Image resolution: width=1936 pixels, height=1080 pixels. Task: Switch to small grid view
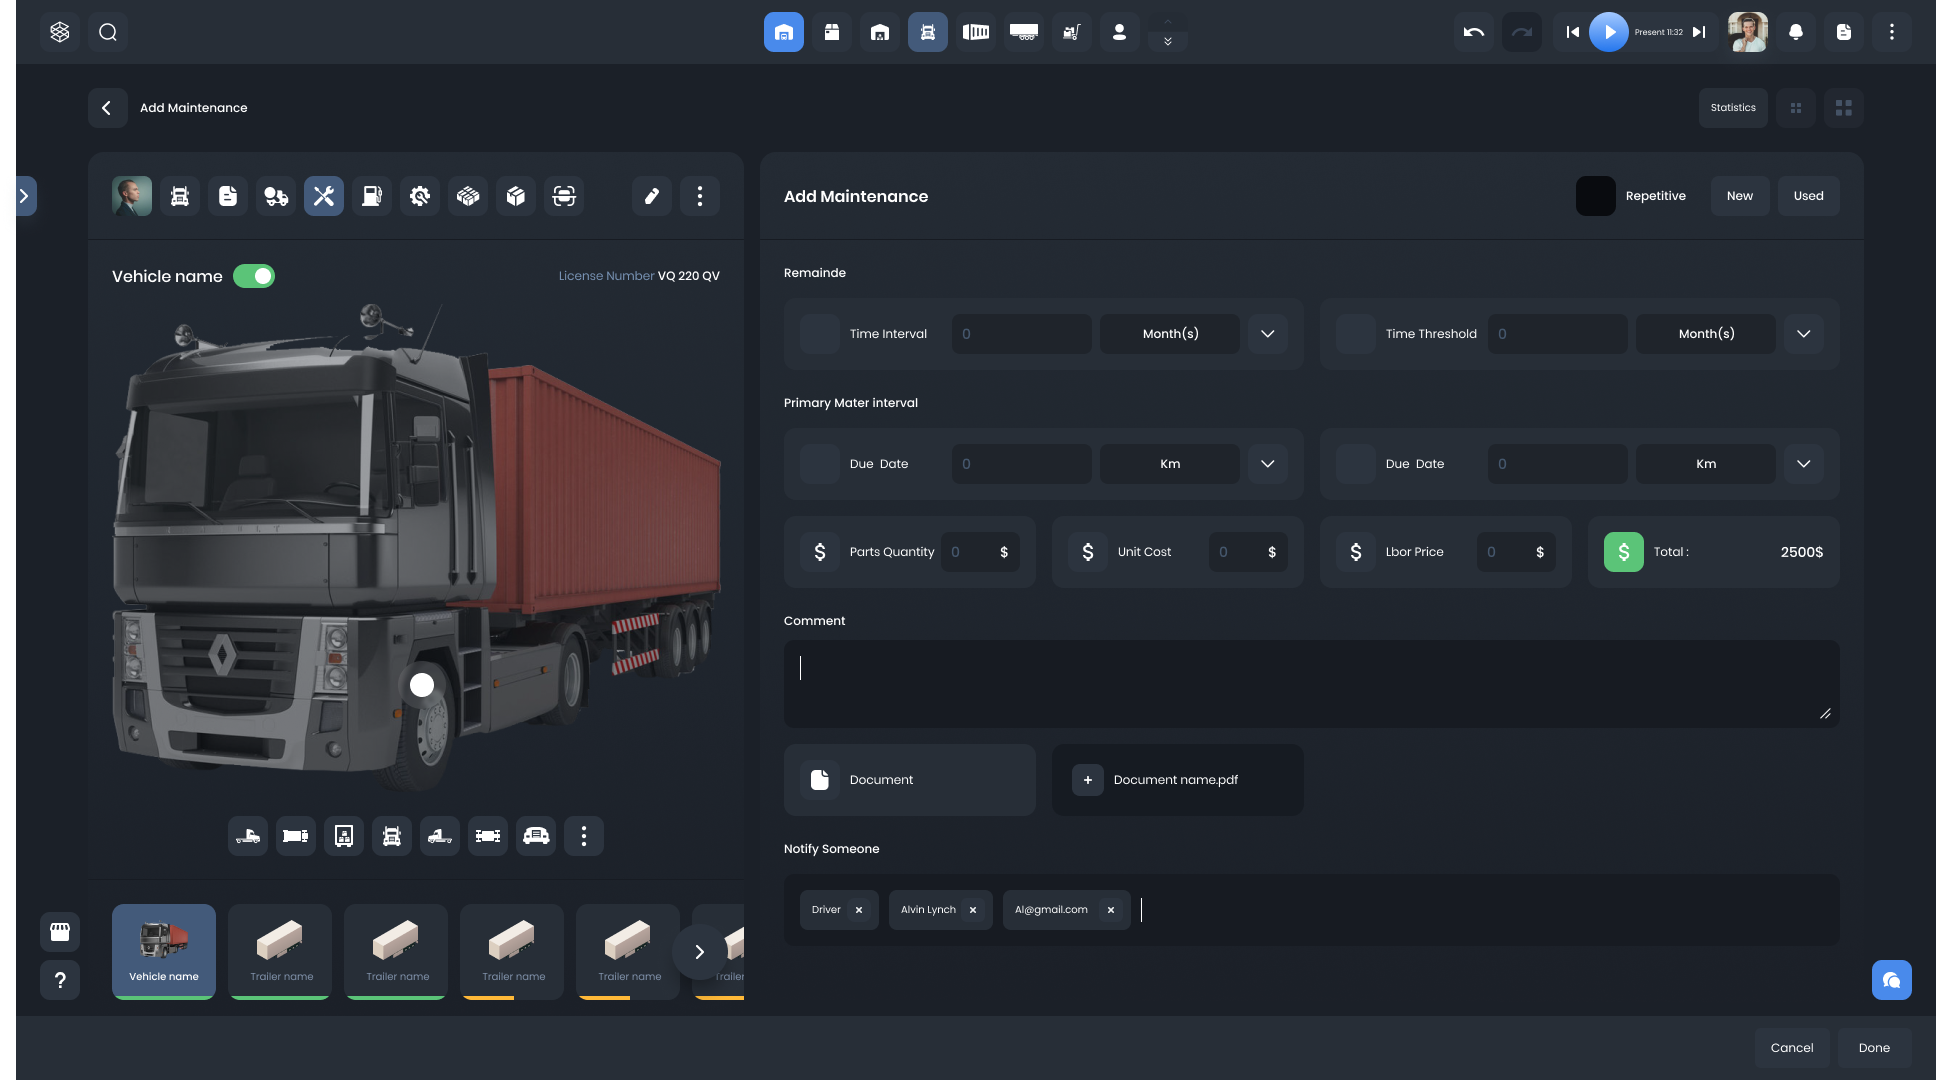click(1796, 108)
